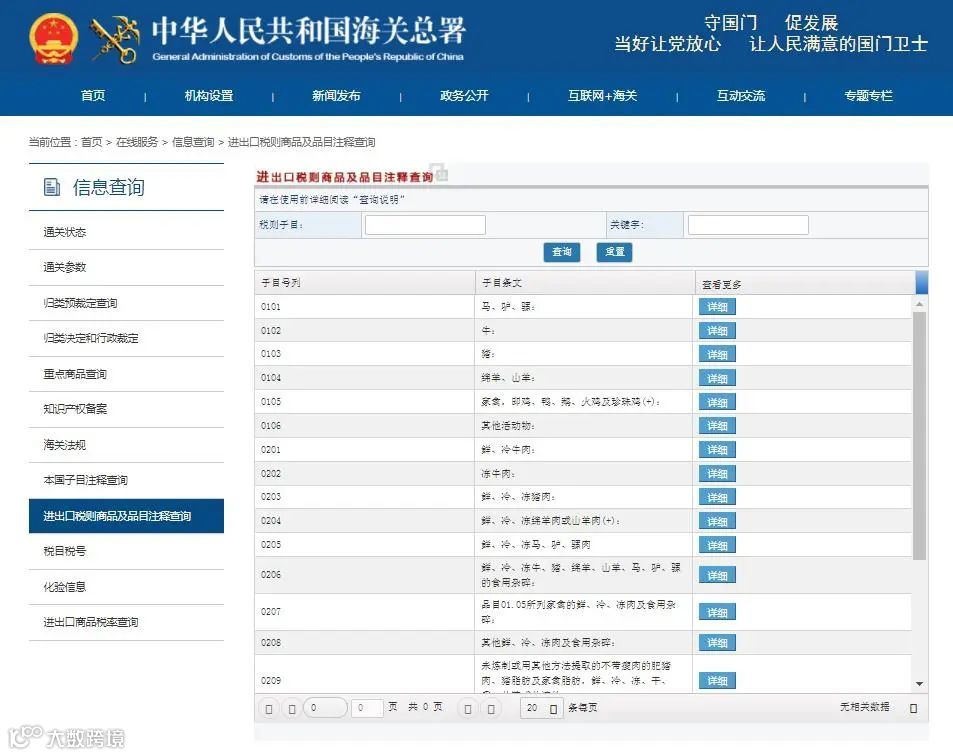Click the scrollbar up arrow in table
953x756 pixels.
919,304
